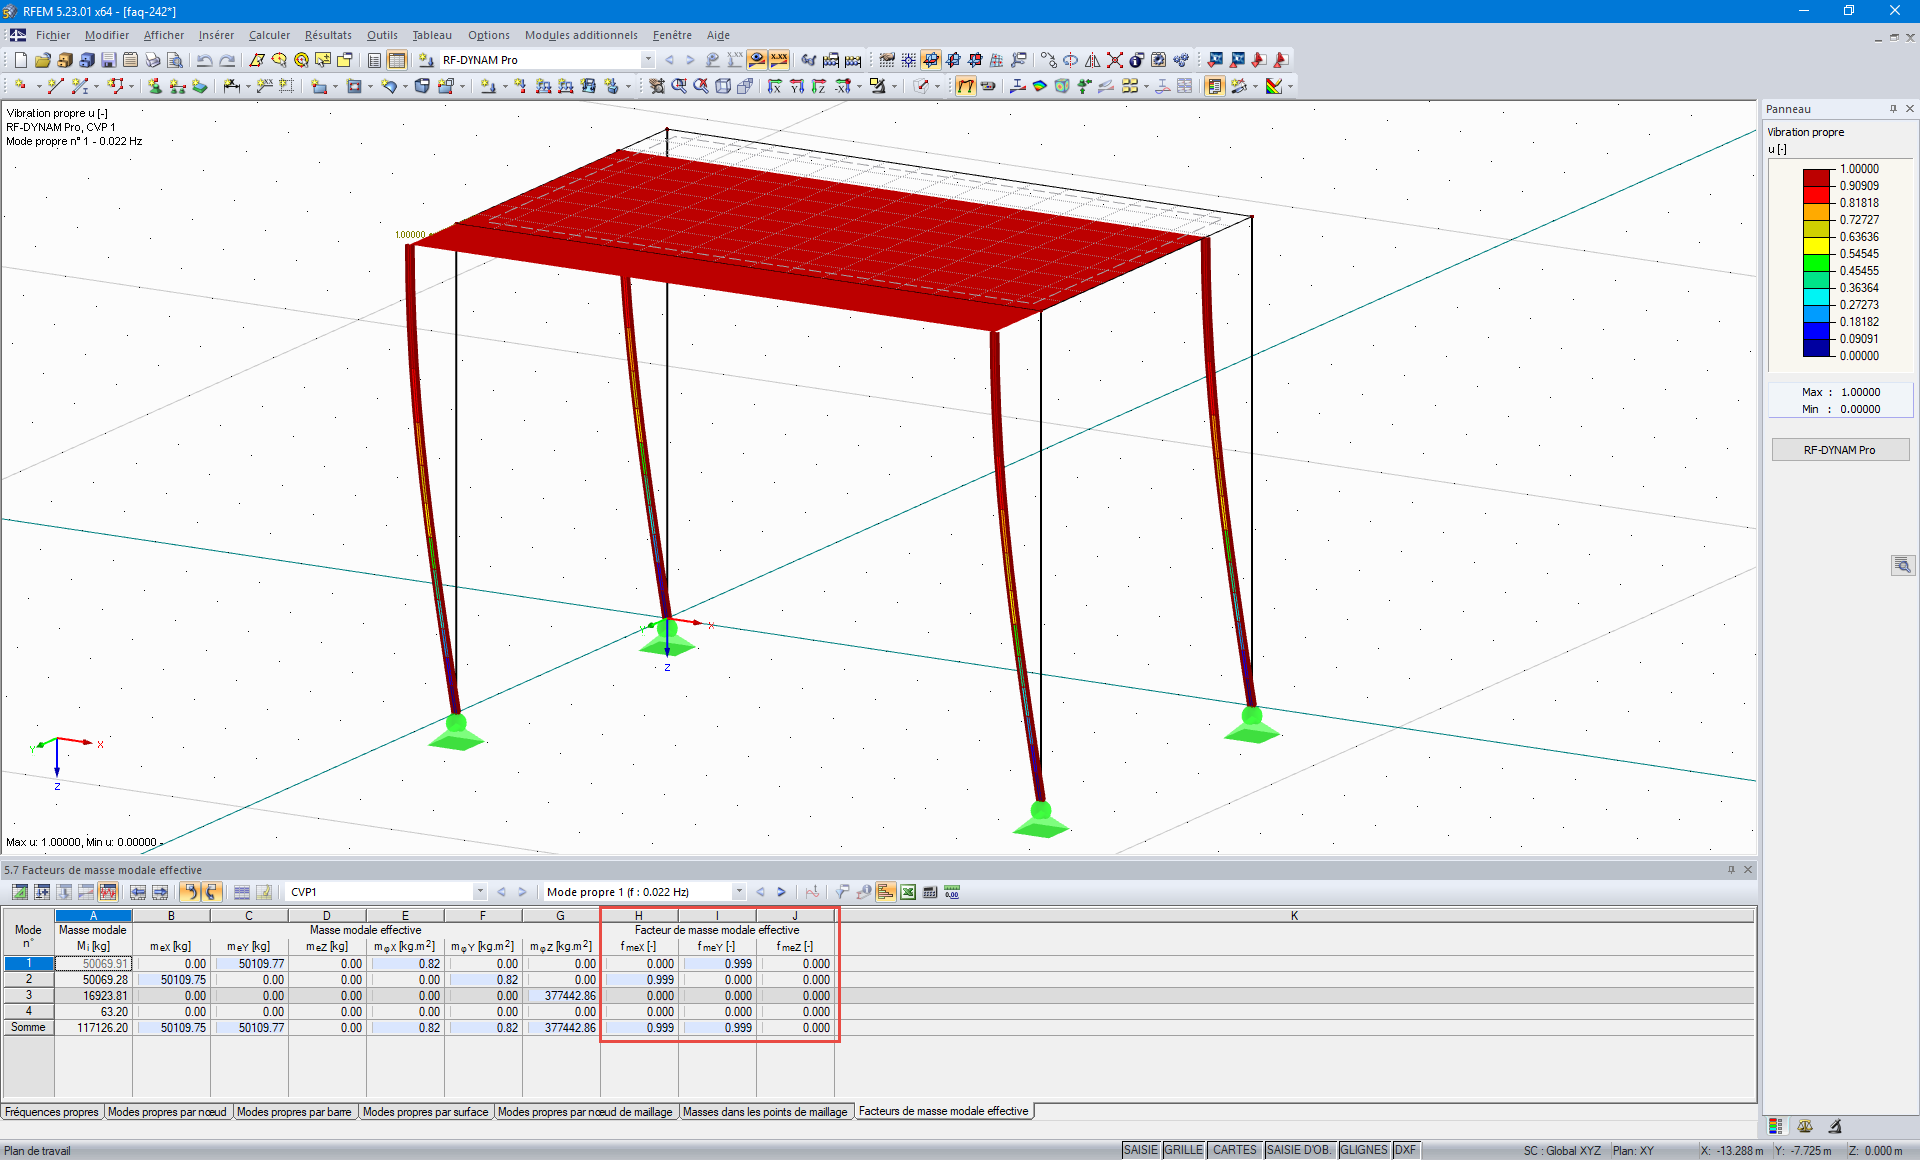Open the Calculer menu
This screenshot has width=1920, height=1160.
pos(269,35)
